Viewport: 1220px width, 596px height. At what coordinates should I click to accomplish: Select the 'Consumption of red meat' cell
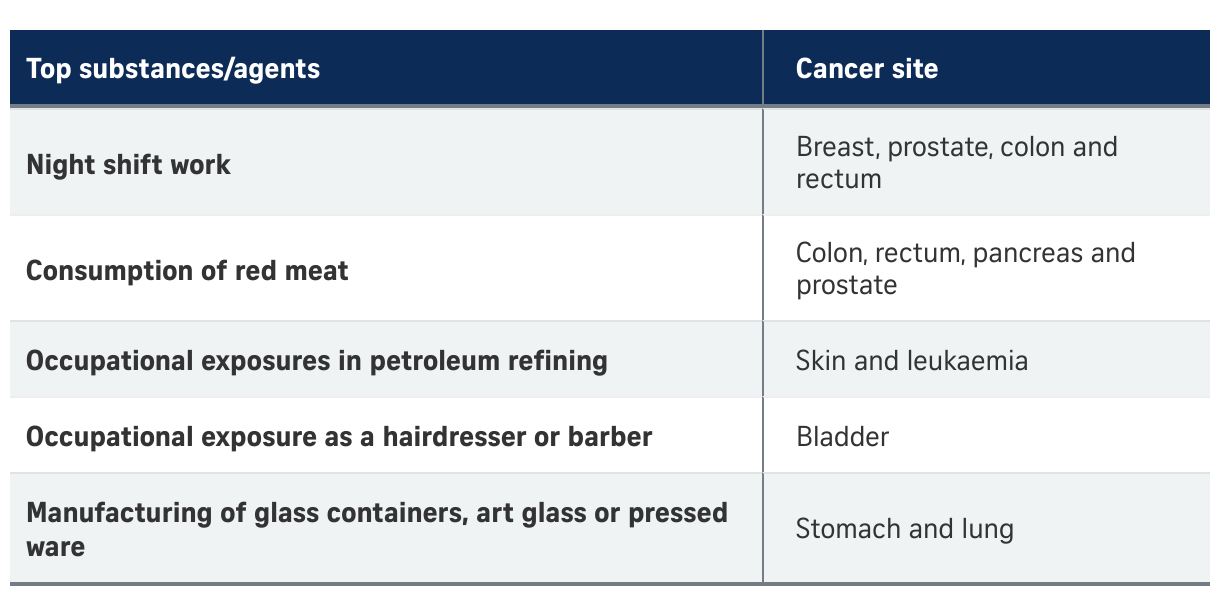[x=187, y=270]
